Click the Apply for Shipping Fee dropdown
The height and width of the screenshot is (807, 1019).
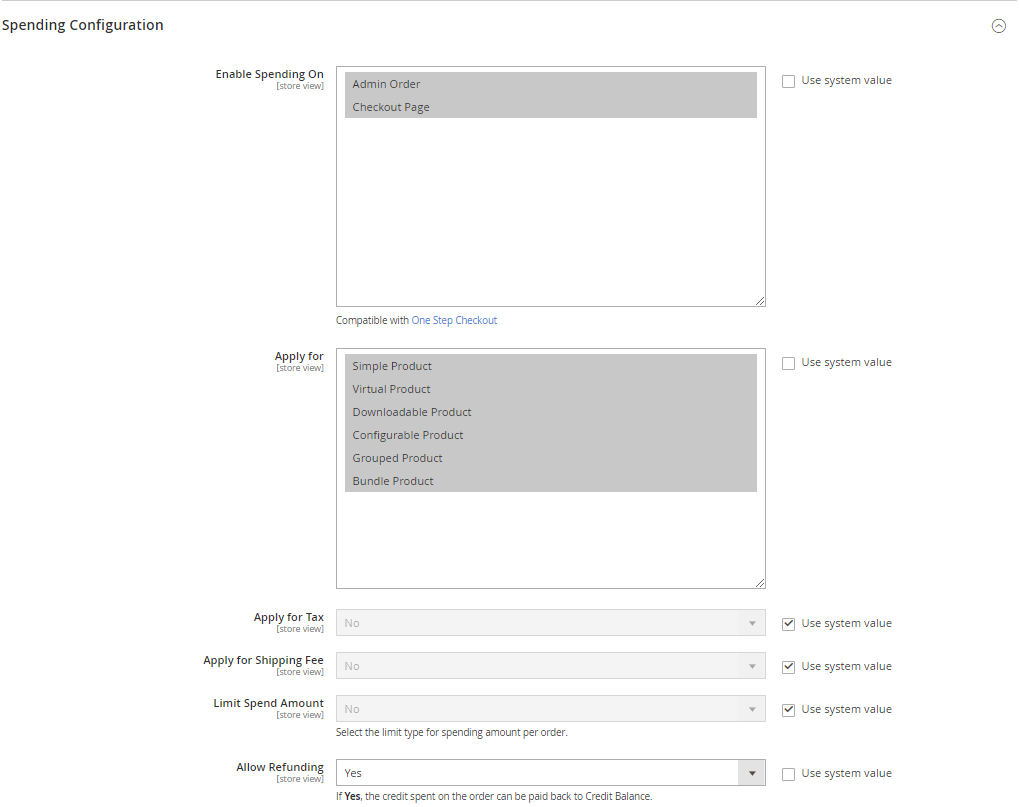pyautogui.click(x=550, y=666)
